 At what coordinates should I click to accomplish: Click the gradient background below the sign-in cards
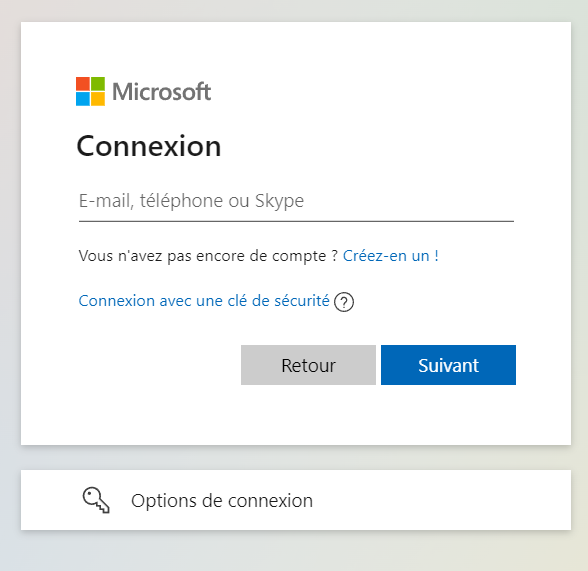[x=296, y=551]
